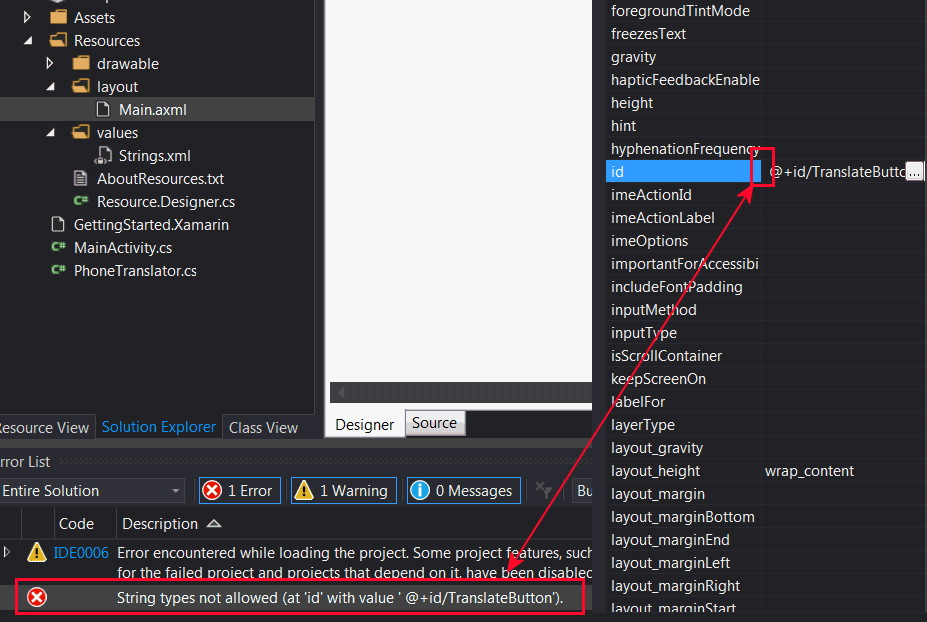
Task: Switch to the Solution Explorer tab
Action: click(x=158, y=427)
